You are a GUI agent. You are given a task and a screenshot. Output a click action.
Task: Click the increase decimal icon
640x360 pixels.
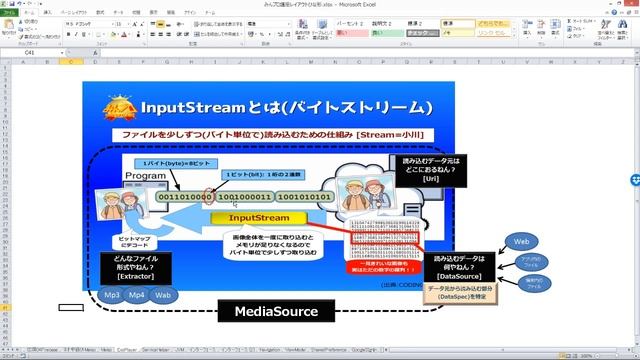pos(280,35)
